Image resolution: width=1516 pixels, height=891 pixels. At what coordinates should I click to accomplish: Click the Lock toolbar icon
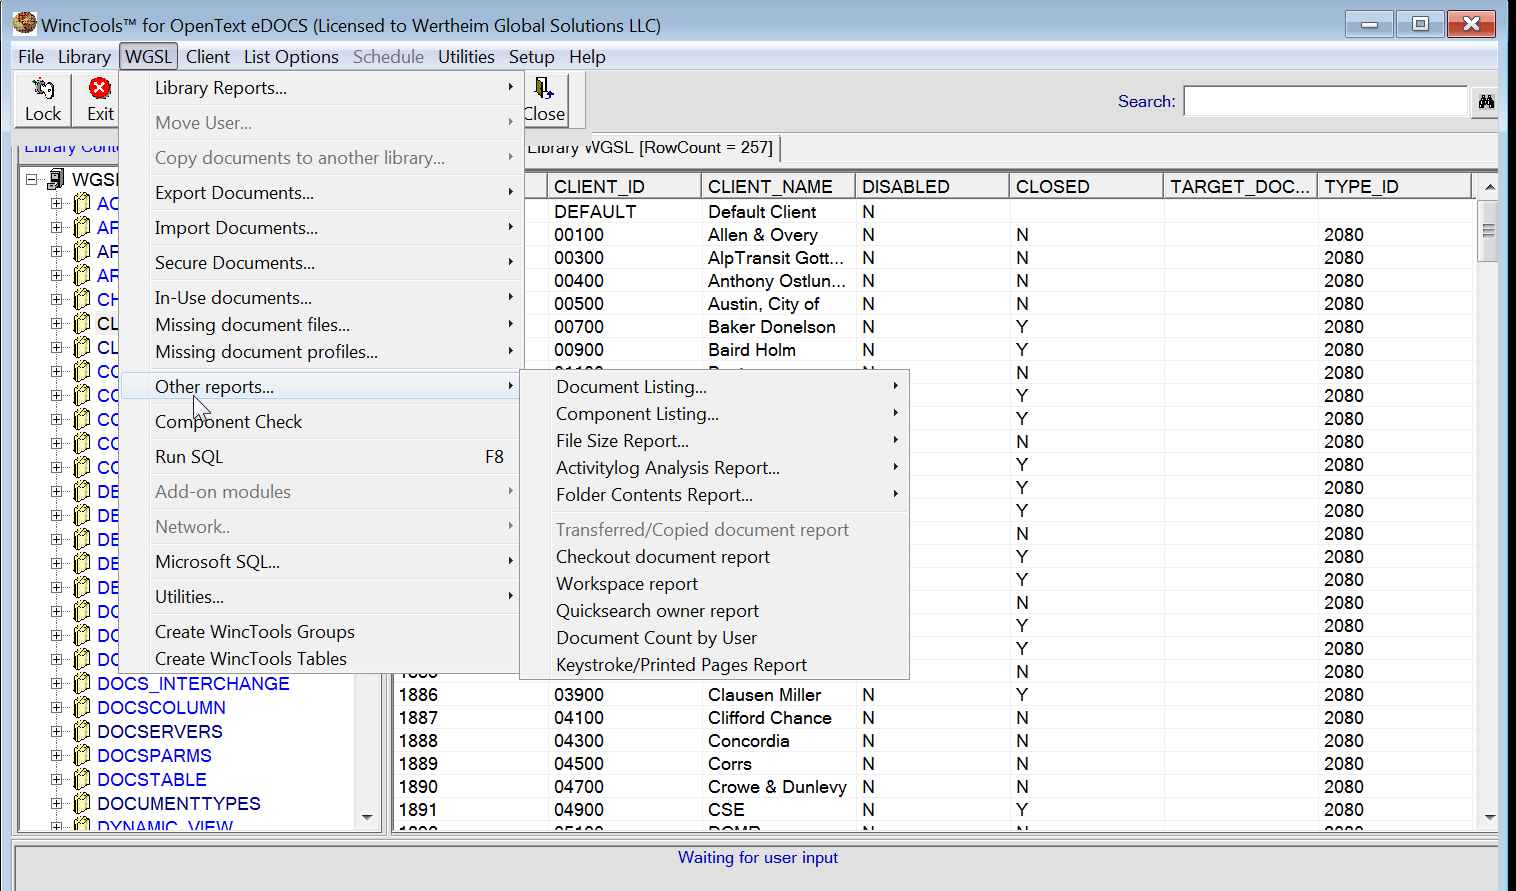pos(43,89)
